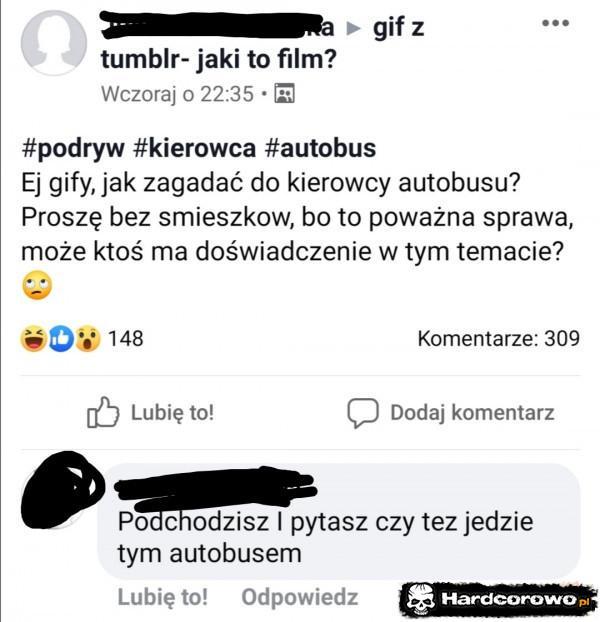Screen dimensions: 600x622
Task: Open the three-dots post options menu
Action: coord(555,23)
